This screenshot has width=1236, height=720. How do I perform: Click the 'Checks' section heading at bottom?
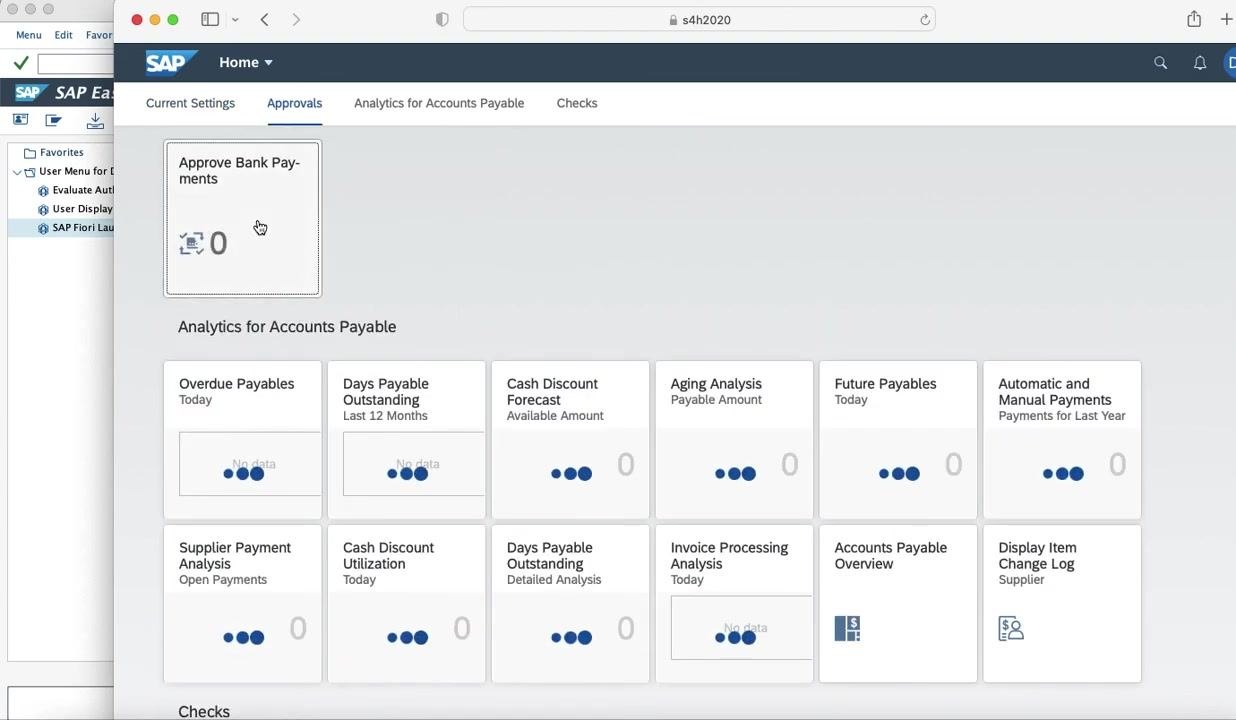click(x=204, y=711)
